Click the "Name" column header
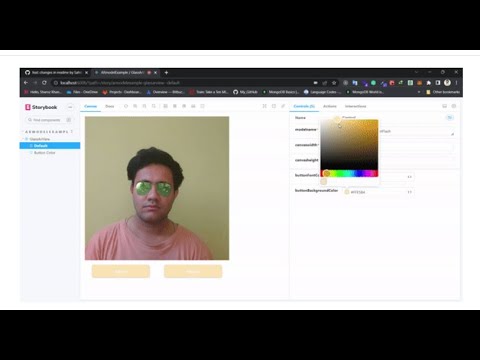480x360 pixels. click(x=300, y=118)
